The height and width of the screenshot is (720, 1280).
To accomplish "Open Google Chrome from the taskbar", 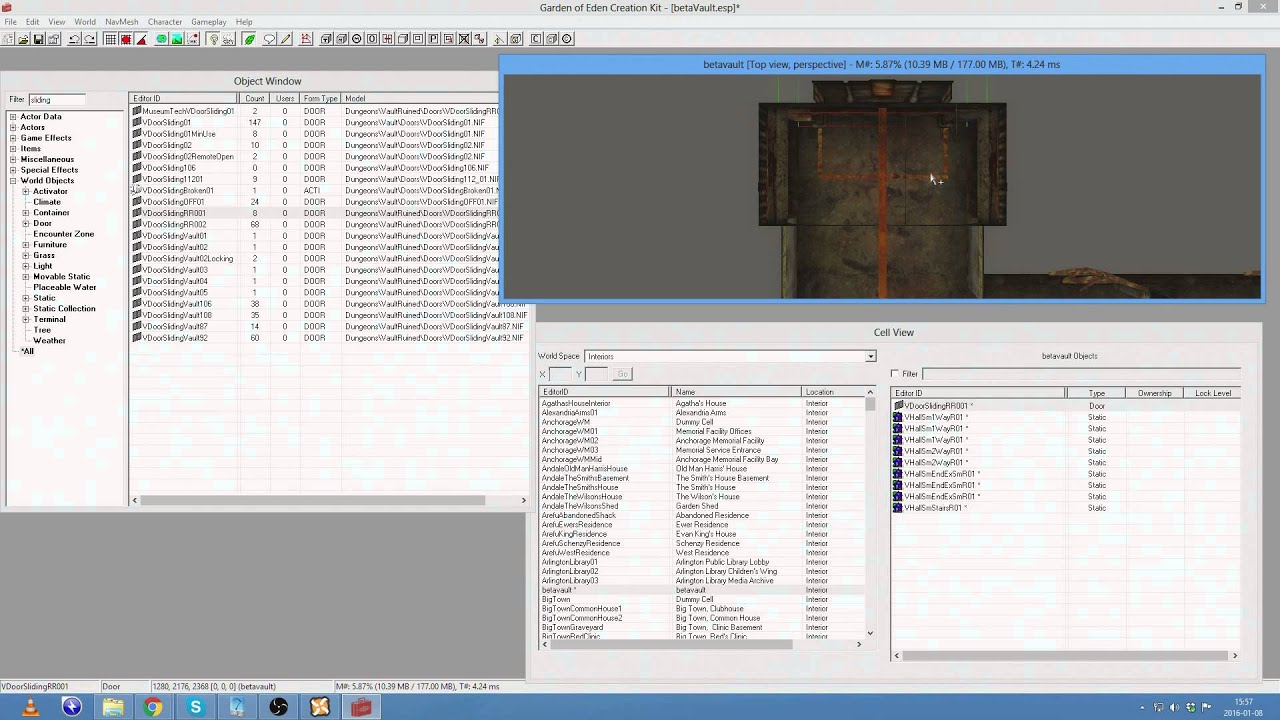I will pyautogui.click(x=153, y=707).
